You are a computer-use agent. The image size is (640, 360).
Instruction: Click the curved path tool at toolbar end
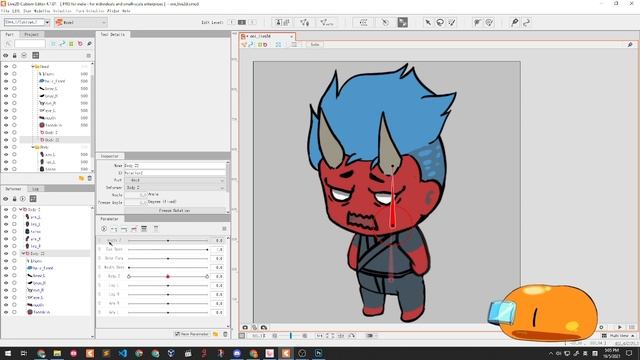tap(527, 22)
